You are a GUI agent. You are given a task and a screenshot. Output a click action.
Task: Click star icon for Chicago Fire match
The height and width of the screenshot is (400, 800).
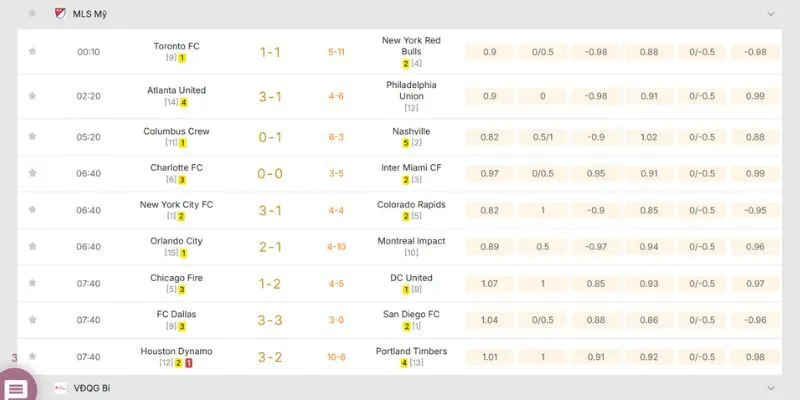pos(32,283)
